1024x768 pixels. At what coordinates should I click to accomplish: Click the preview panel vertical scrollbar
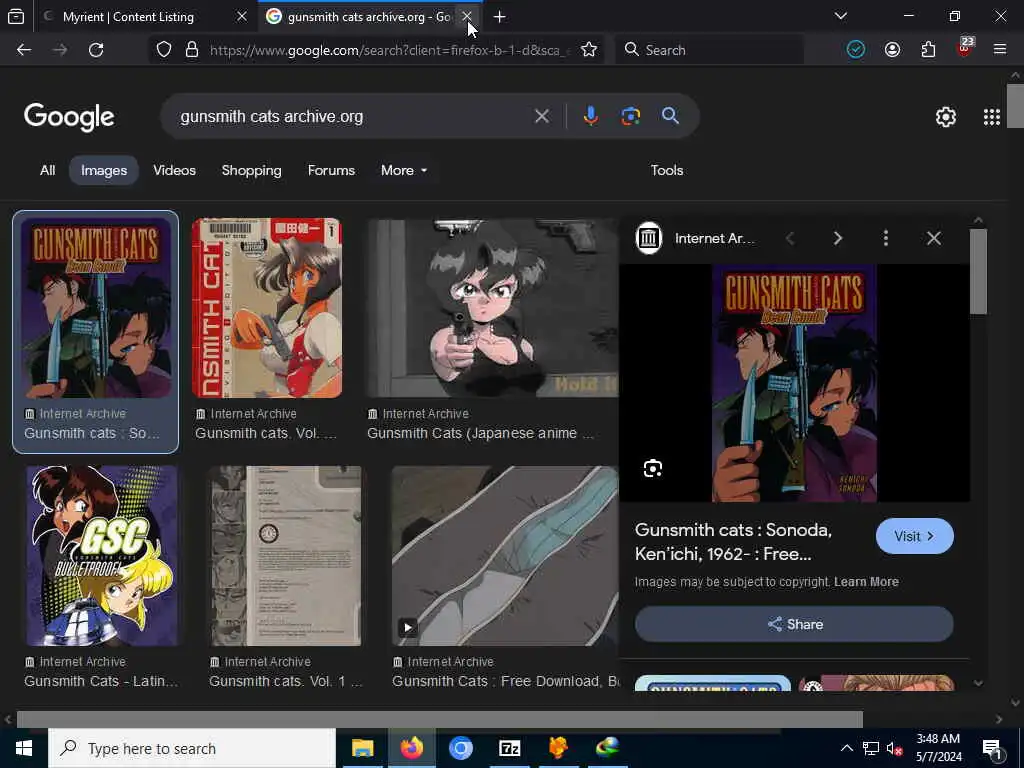(x=978, y=272)
